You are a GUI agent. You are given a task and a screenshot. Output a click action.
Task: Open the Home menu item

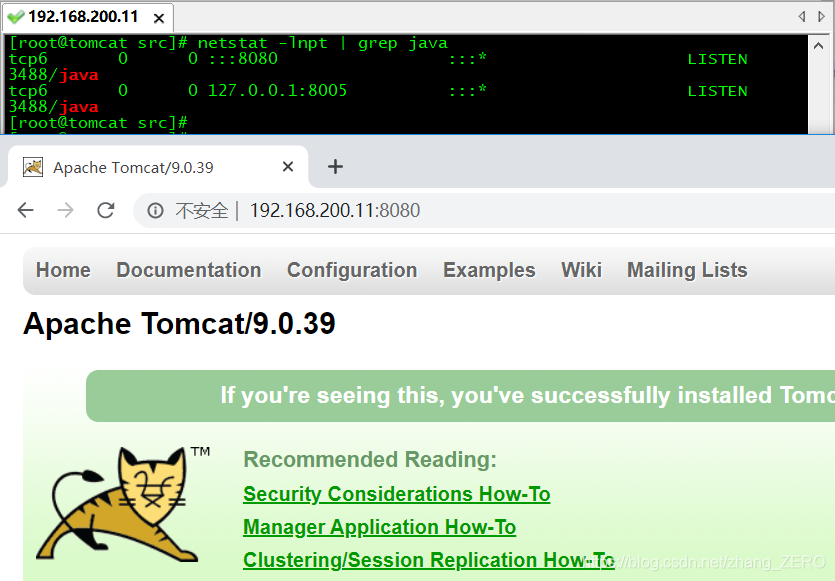point(63,270)
